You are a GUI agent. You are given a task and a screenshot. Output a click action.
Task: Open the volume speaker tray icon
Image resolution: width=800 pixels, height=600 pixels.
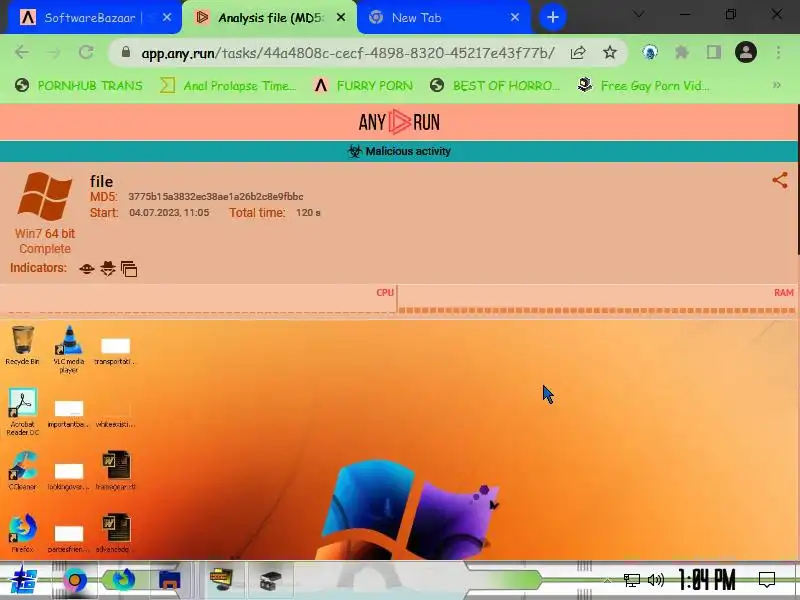click(656, 580)
